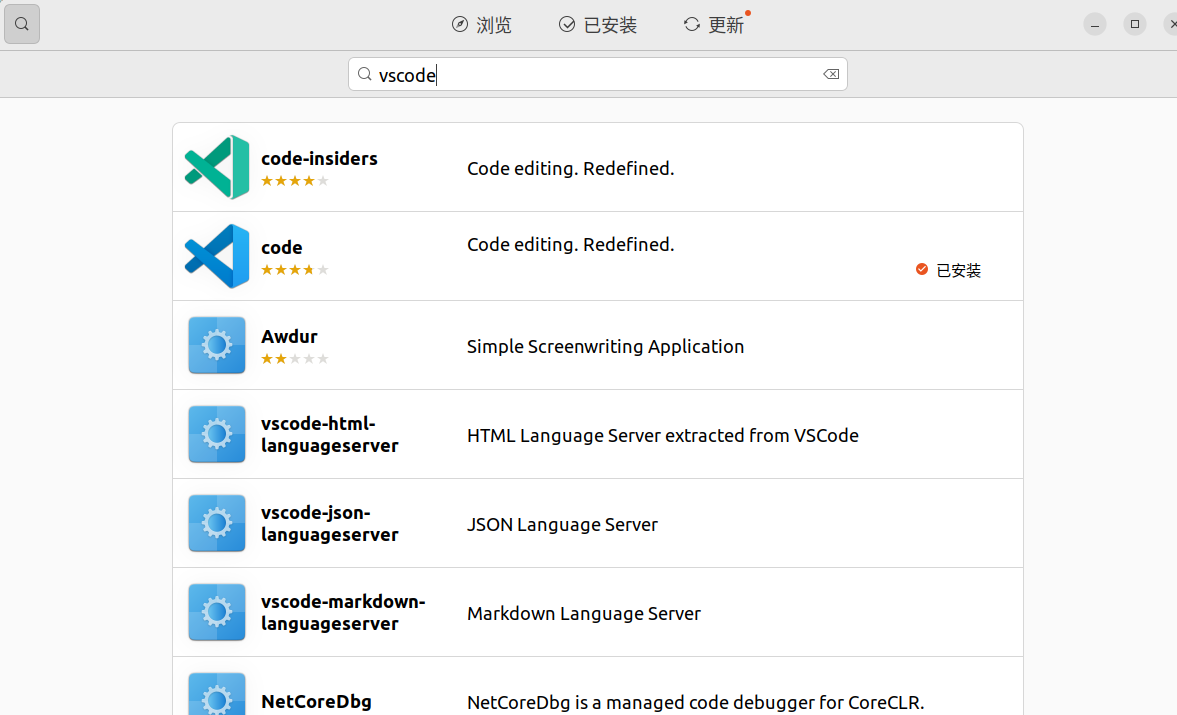This screenshot has width=1177, height=715.
Task: Select the code app name
Action: point(281,248)
